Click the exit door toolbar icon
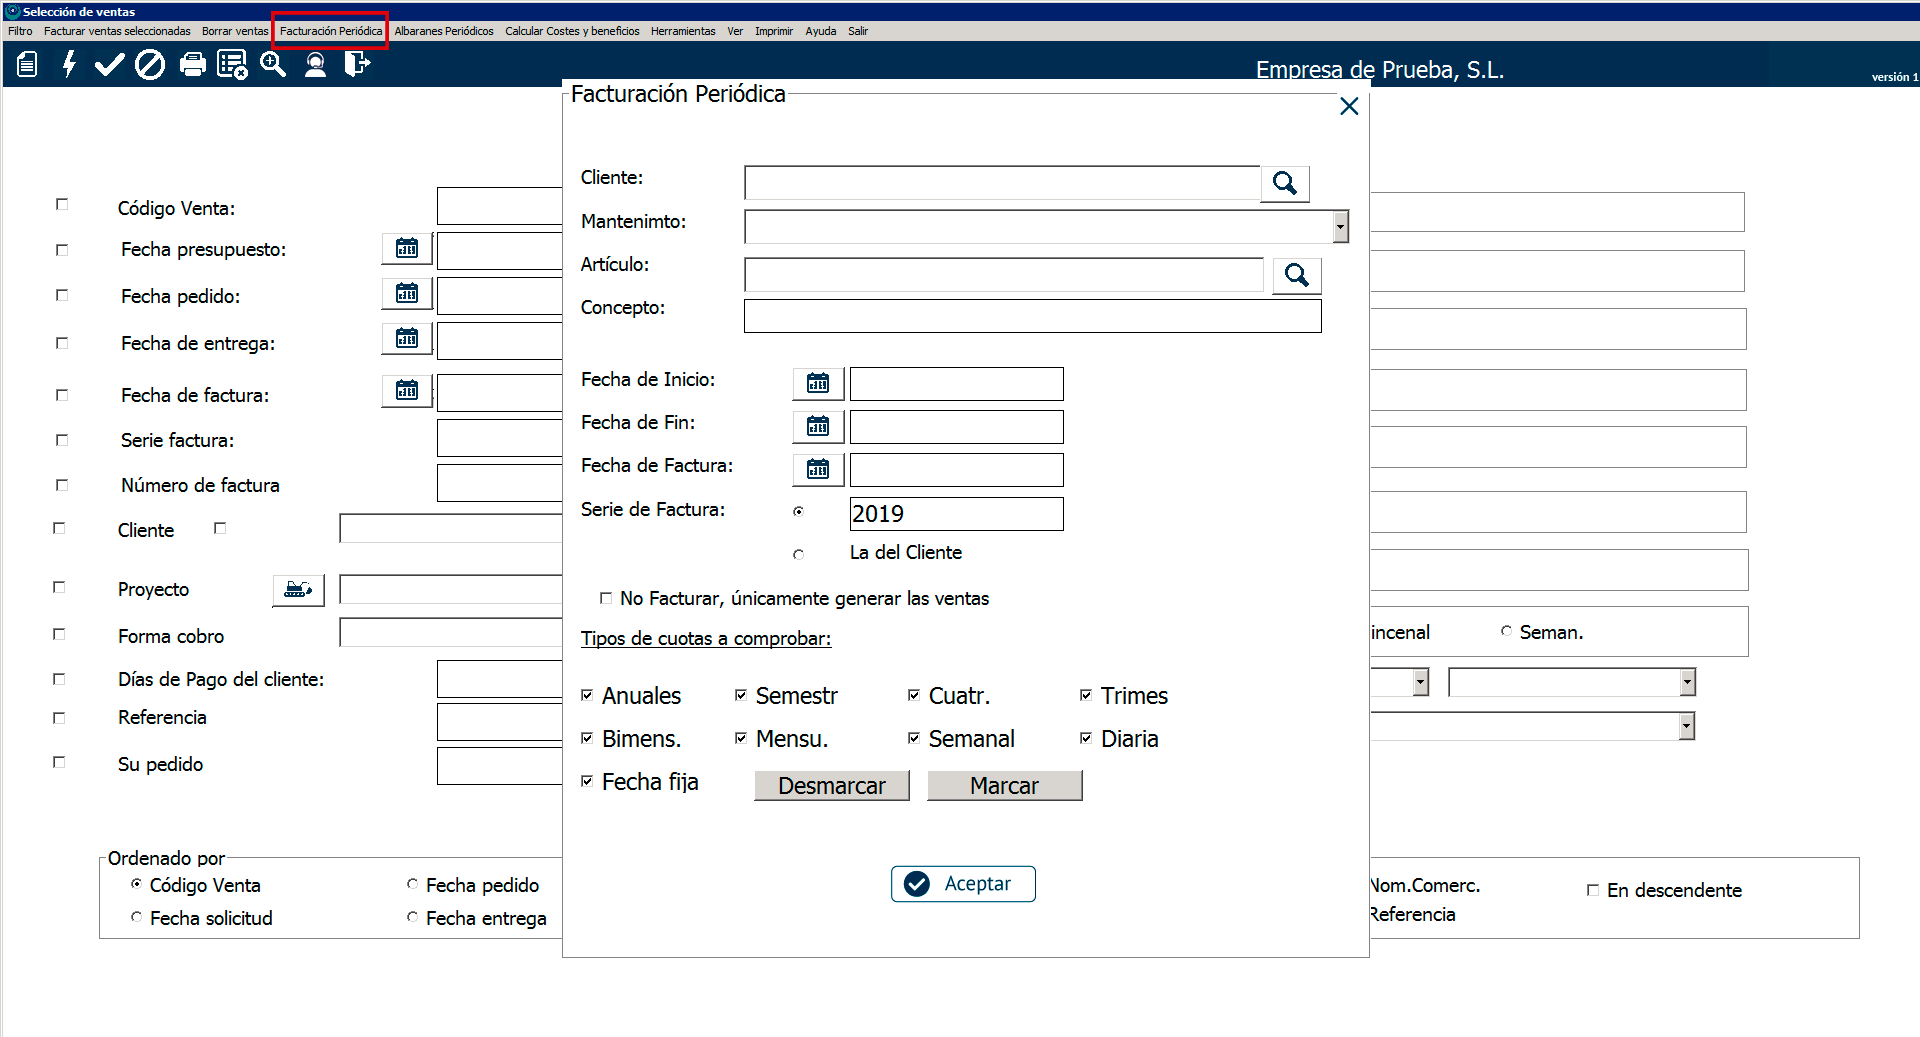 click(x=356, y=65)
